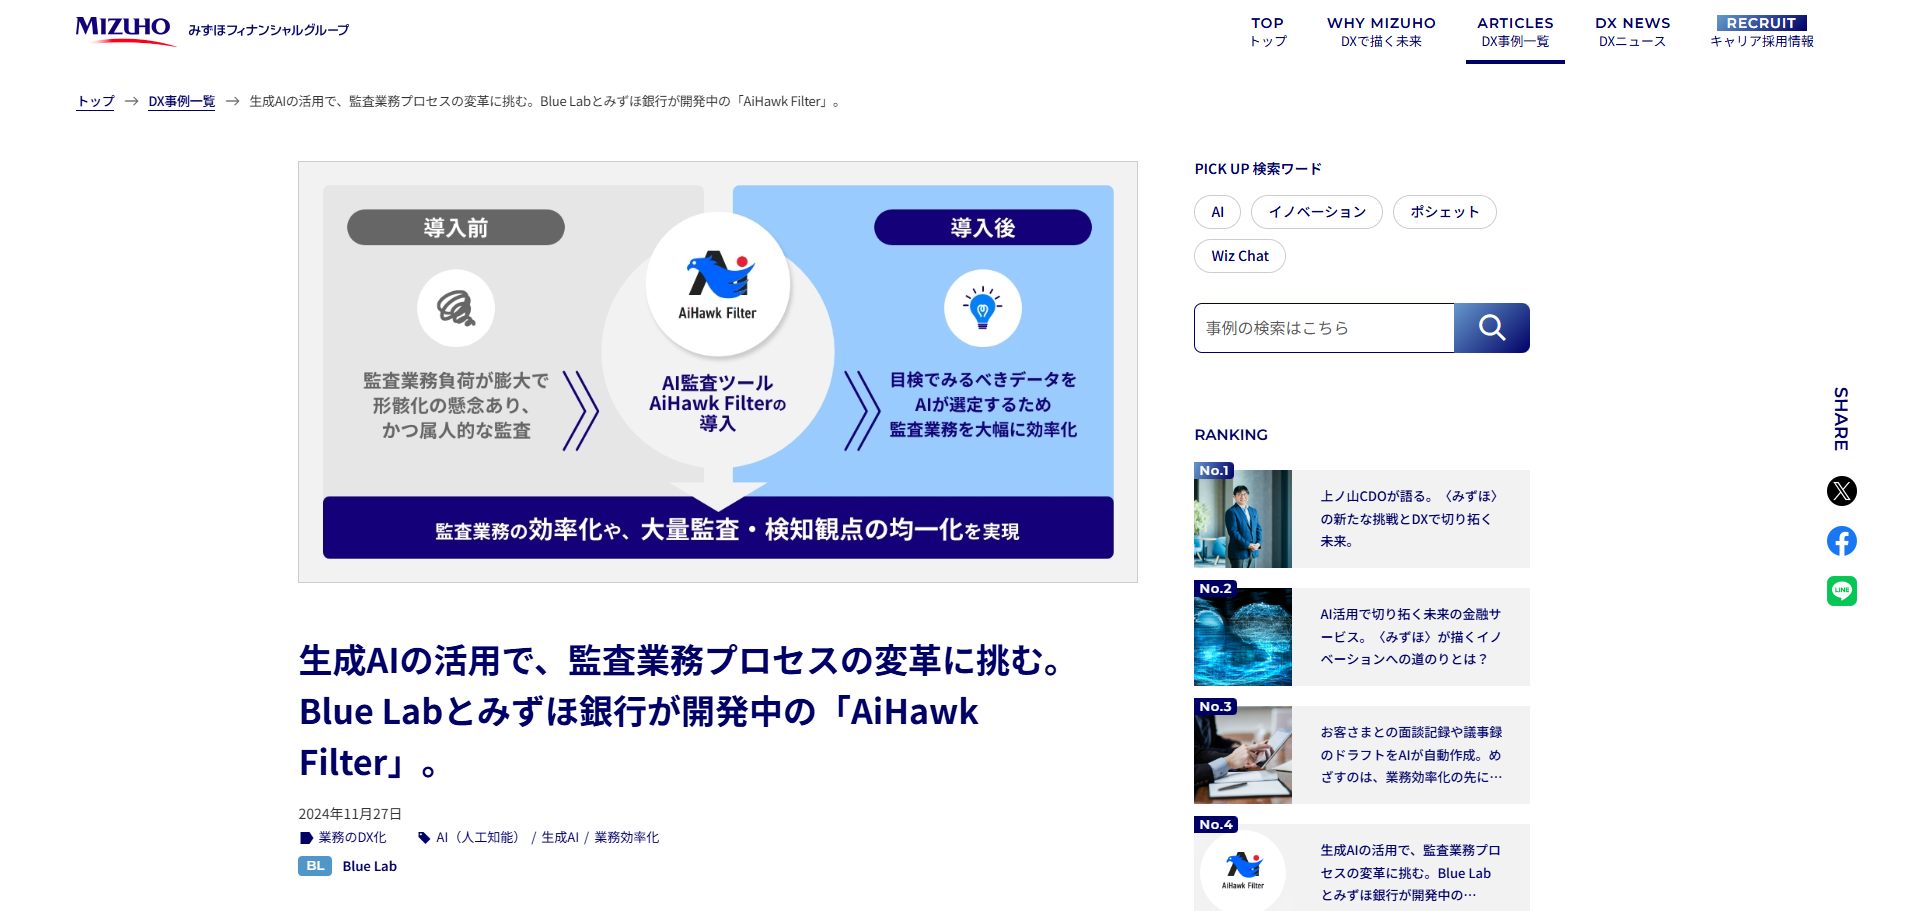Click the BL Blue Lab badge
Viewport: 1905px width, 911px height.
coord(315,866)
